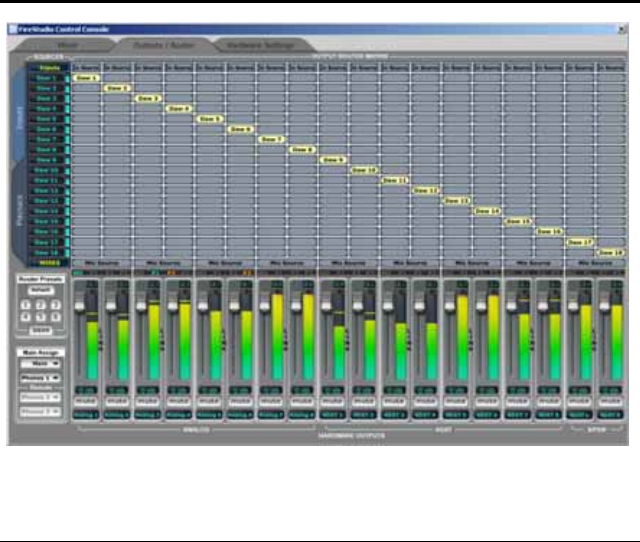The width and height of the screenshot is (640, 542).
Task: Expand the bottom Phones 2 remote dropdown
Action: pyautogui.click(x=41, y=411)
